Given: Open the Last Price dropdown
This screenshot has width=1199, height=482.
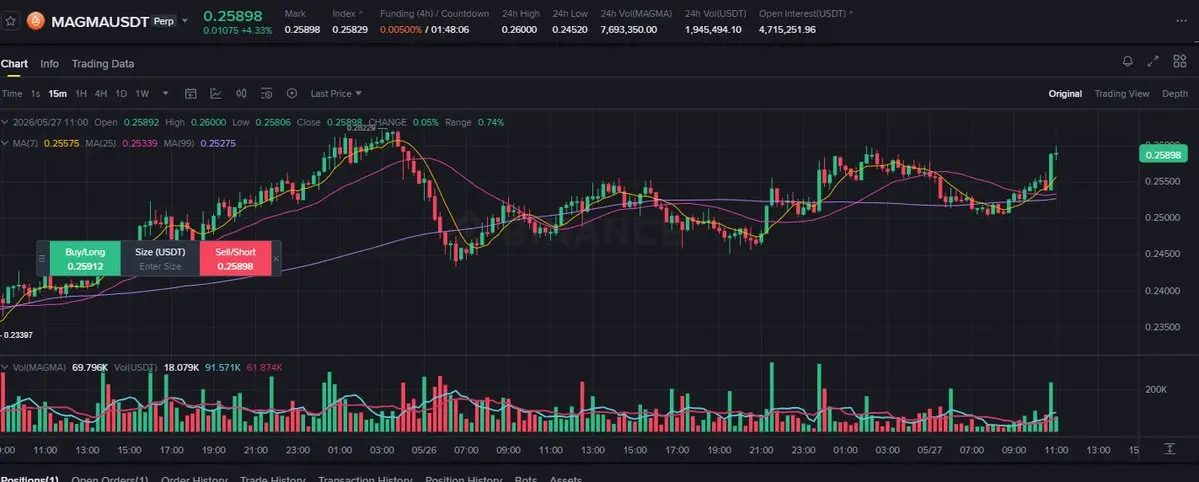Looking at the screenshot, I should coord(336,93).
